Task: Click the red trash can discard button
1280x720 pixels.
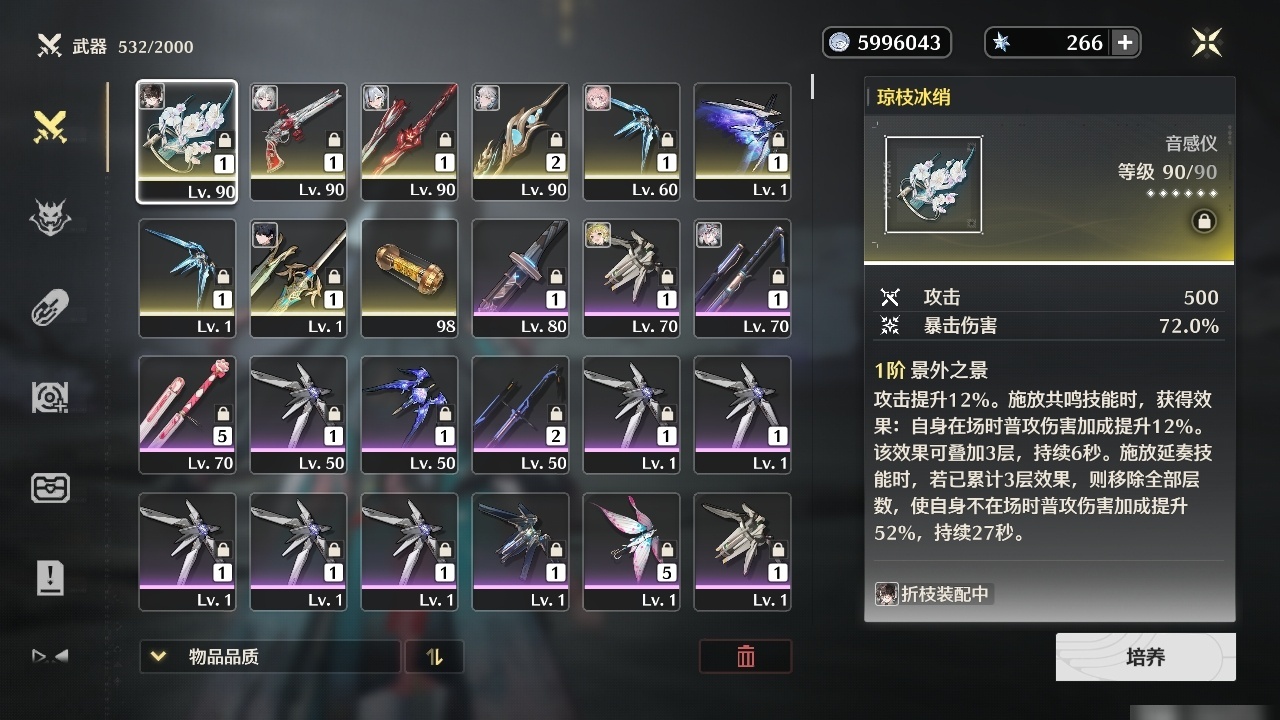Action: 745,656
